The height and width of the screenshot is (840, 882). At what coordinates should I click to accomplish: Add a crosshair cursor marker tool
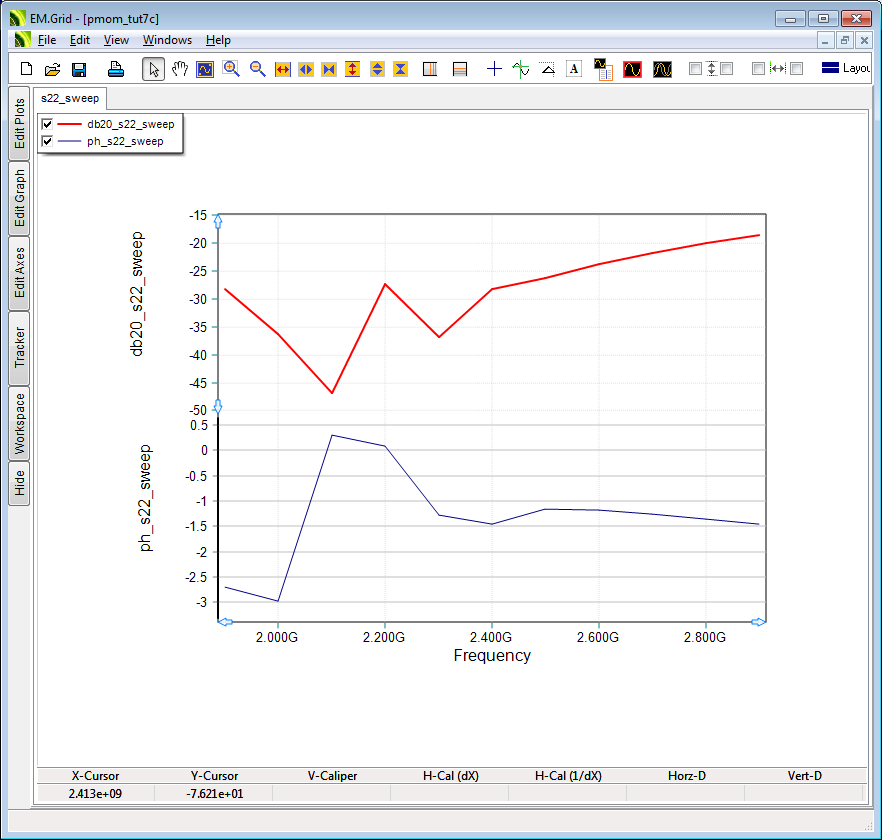tap(494, 69)
